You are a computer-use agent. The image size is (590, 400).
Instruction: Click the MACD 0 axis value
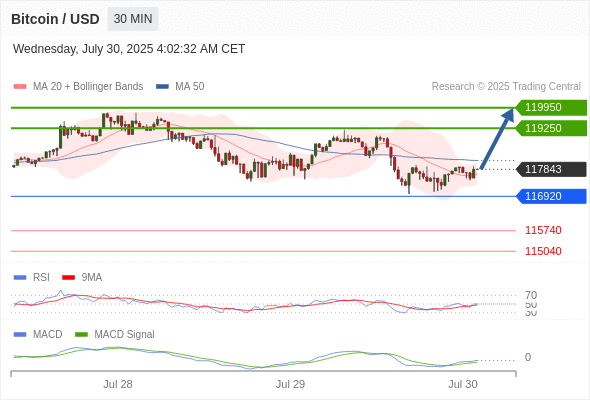[528, 357]
